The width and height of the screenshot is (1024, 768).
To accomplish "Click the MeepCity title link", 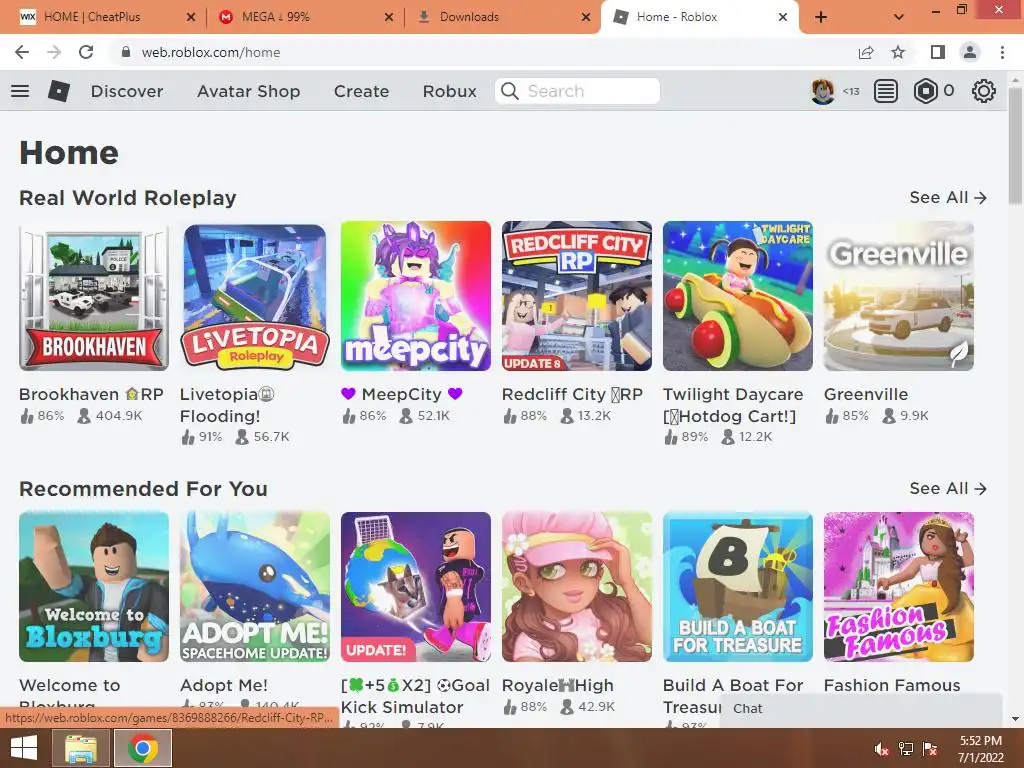I will [x=402, y=394].
